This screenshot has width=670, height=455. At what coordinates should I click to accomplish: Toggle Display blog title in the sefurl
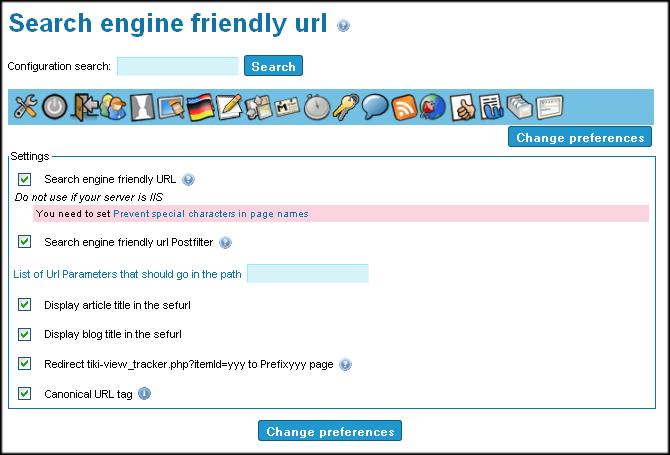[x=24, y=334]
